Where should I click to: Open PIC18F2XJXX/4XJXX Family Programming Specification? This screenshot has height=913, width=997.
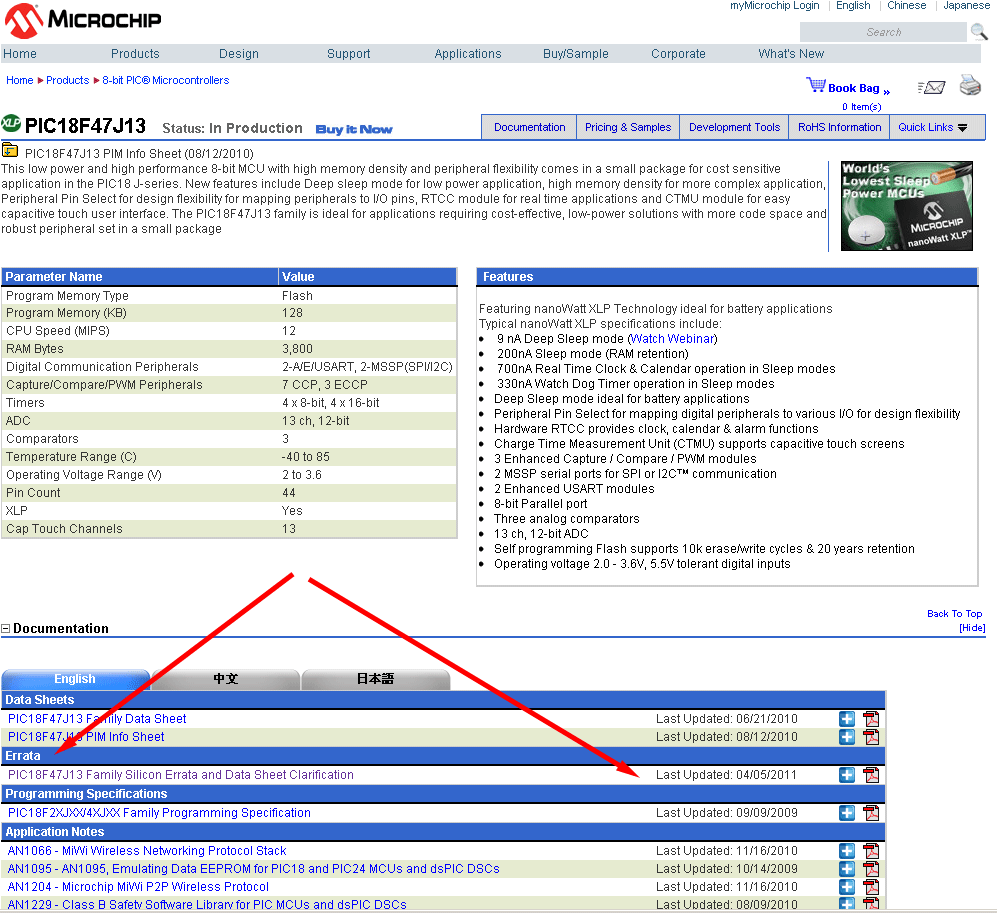[159, 813]
